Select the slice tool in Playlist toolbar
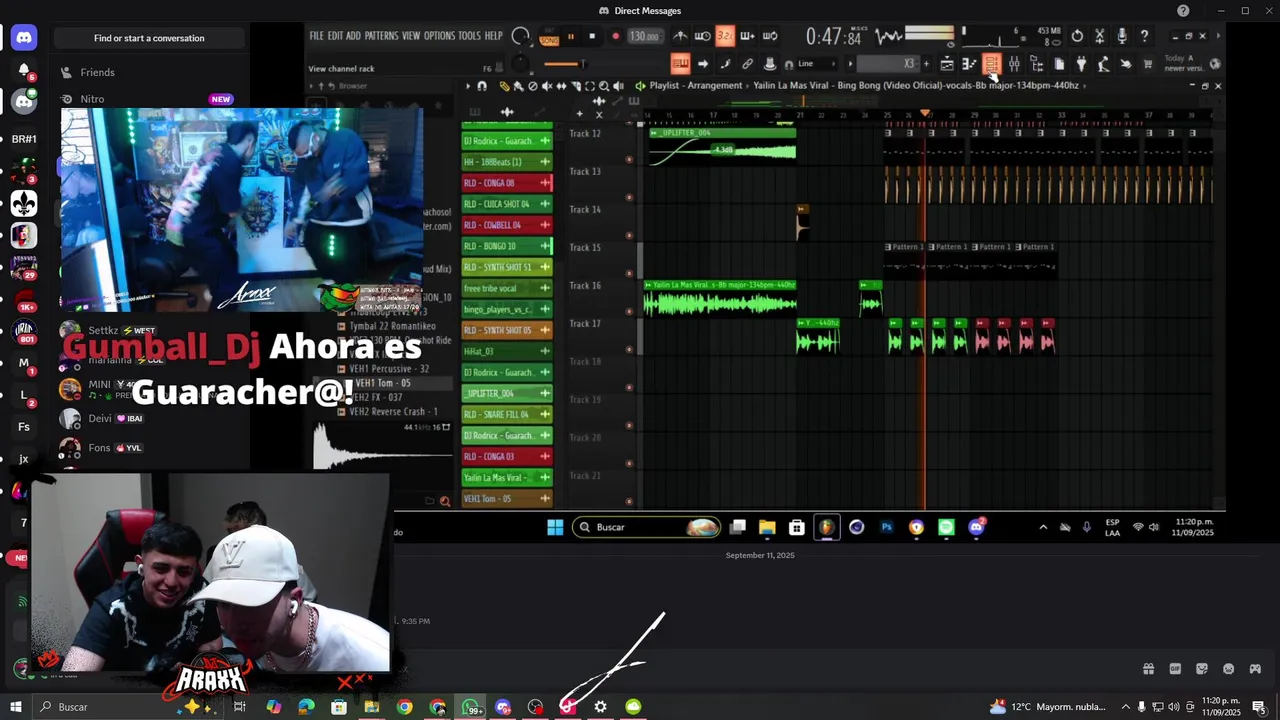Screen dimensions: 1280x720 [576, 86]
